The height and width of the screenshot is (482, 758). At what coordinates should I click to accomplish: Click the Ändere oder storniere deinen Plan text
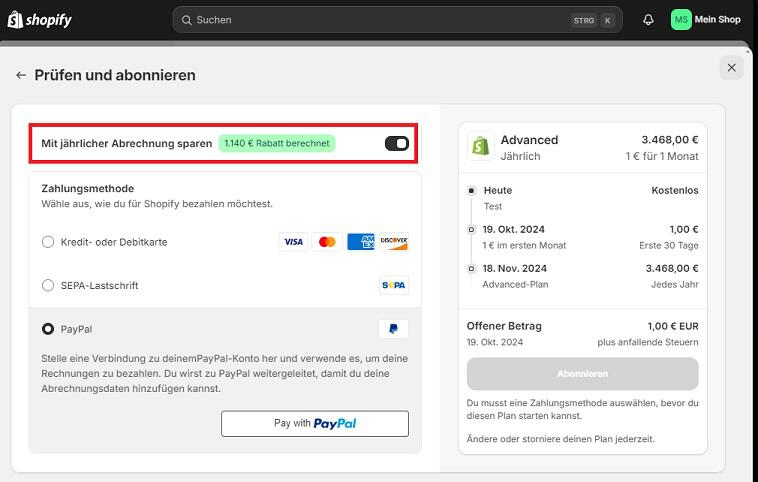click(x=561, y=439)
